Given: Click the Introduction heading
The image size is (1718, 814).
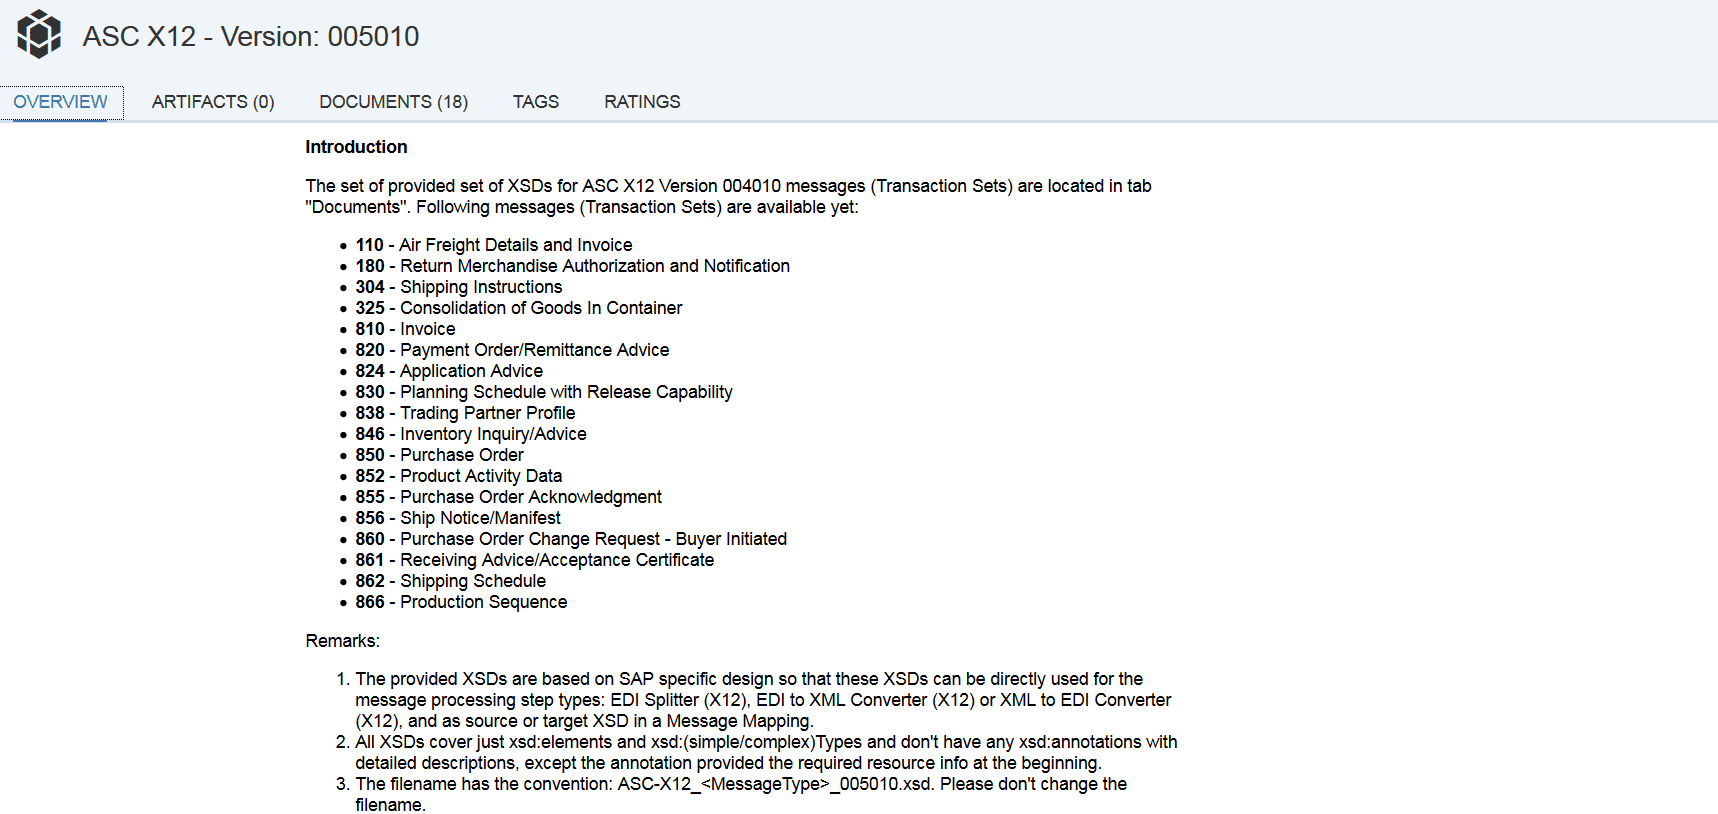Looking at the screenshot, I should pos(356,147).
